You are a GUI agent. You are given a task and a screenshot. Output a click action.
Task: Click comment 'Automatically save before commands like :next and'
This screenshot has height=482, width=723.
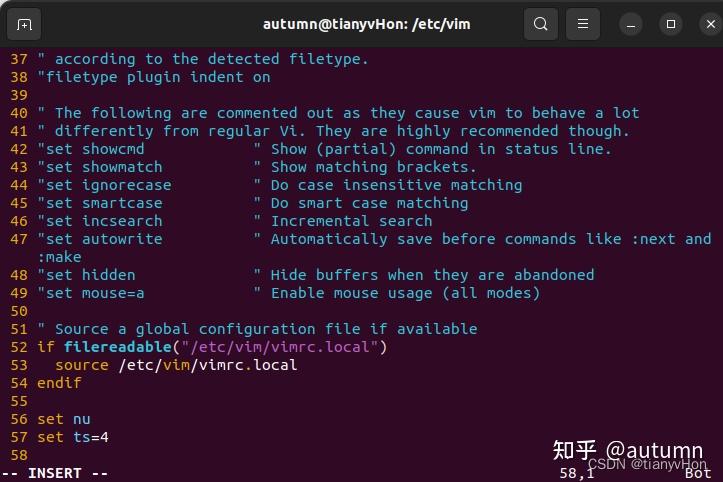coord(491,239)
